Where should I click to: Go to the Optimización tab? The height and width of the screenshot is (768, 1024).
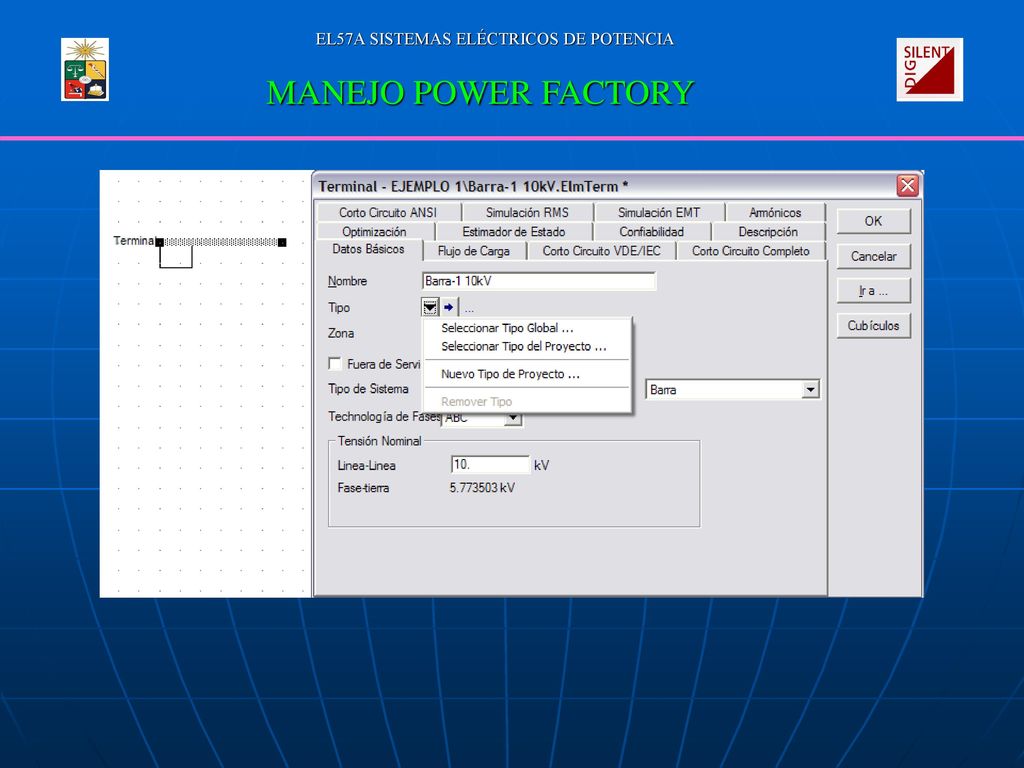[374, 232]
